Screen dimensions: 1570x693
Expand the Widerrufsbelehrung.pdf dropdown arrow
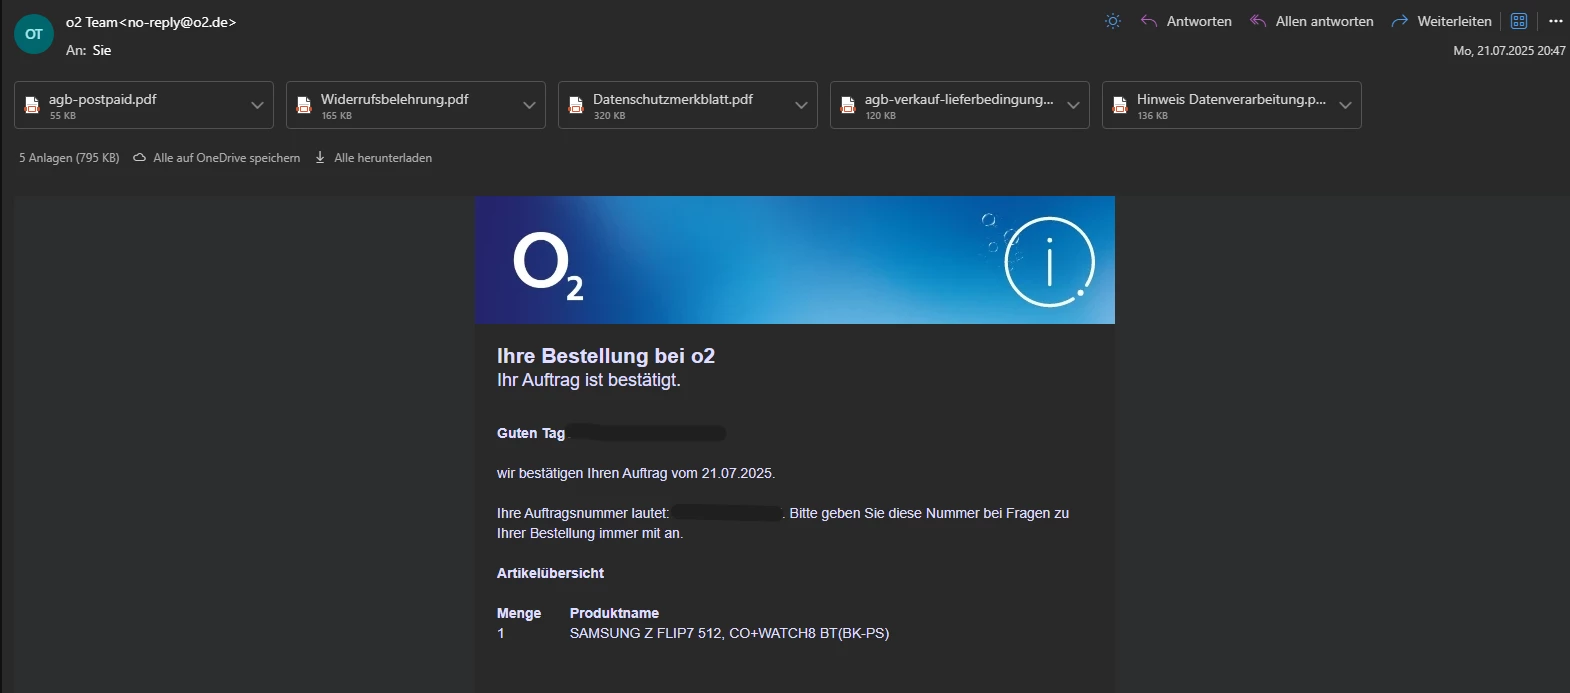[x=529, y=105]
